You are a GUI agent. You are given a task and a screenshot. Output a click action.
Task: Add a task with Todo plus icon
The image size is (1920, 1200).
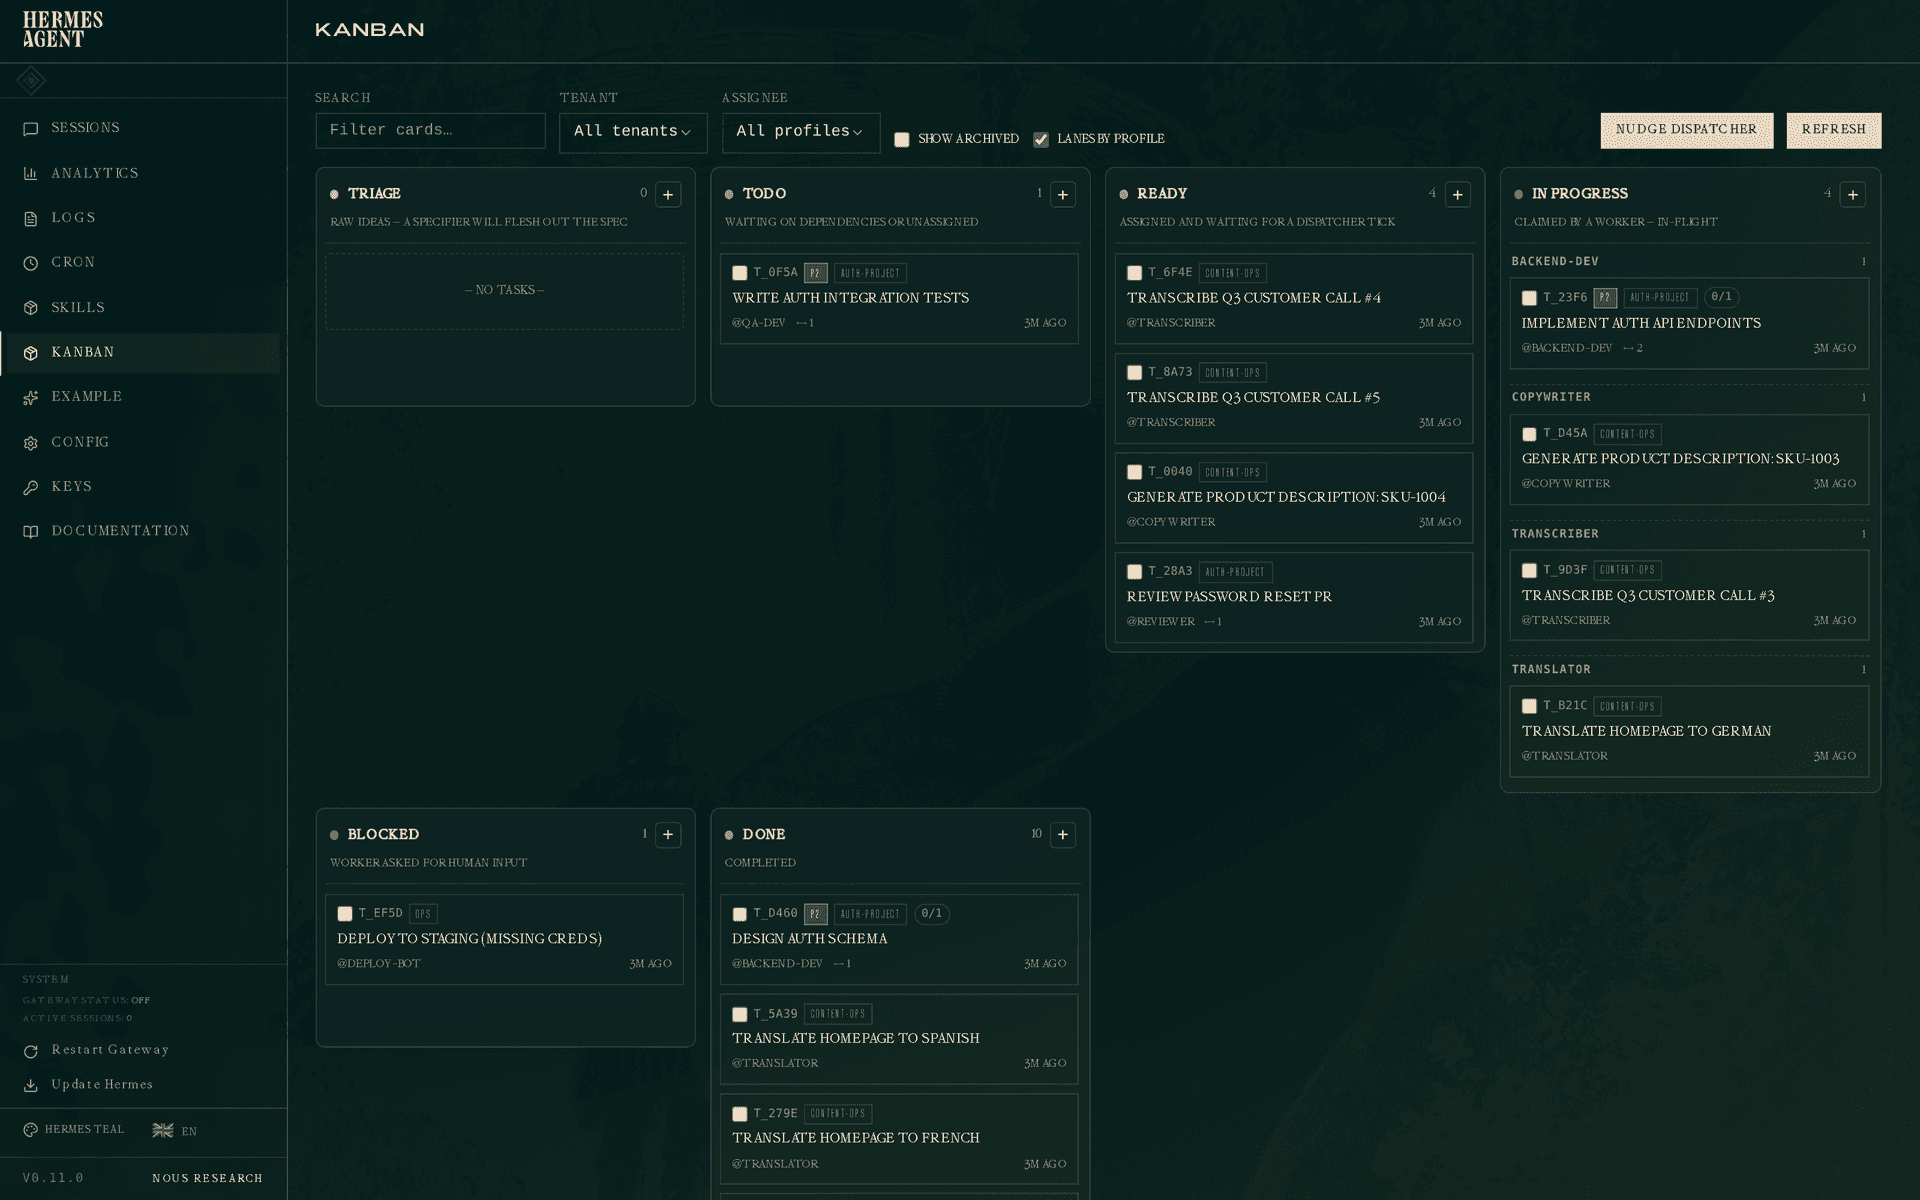(1063, 195)
